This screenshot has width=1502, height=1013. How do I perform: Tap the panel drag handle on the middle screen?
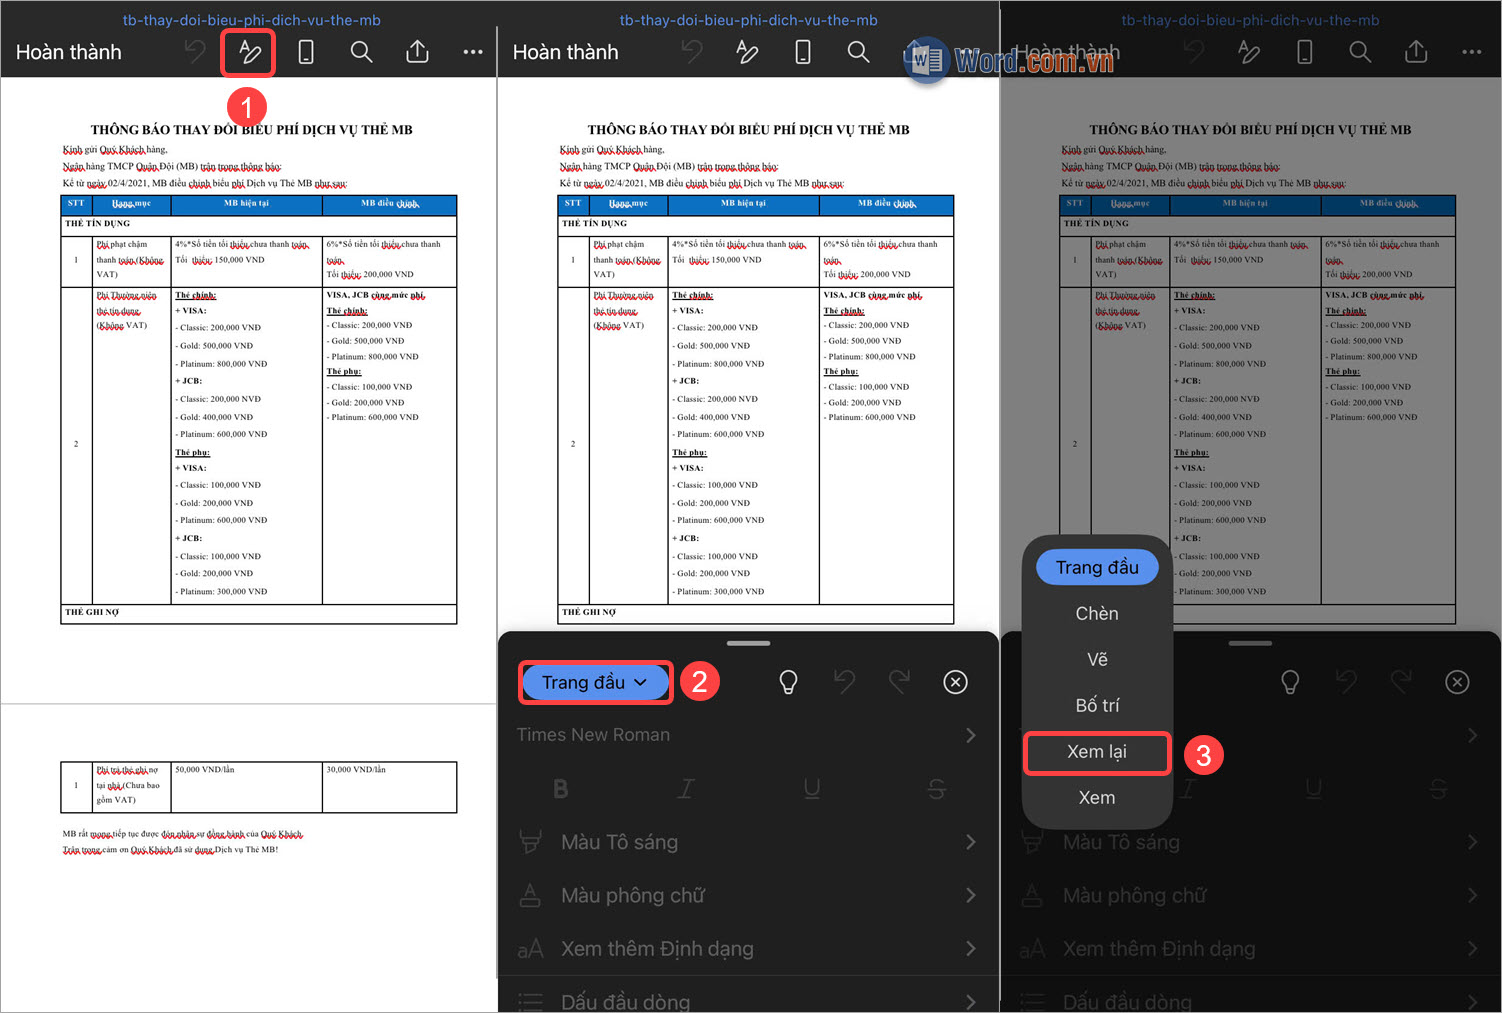coord(748,643)
